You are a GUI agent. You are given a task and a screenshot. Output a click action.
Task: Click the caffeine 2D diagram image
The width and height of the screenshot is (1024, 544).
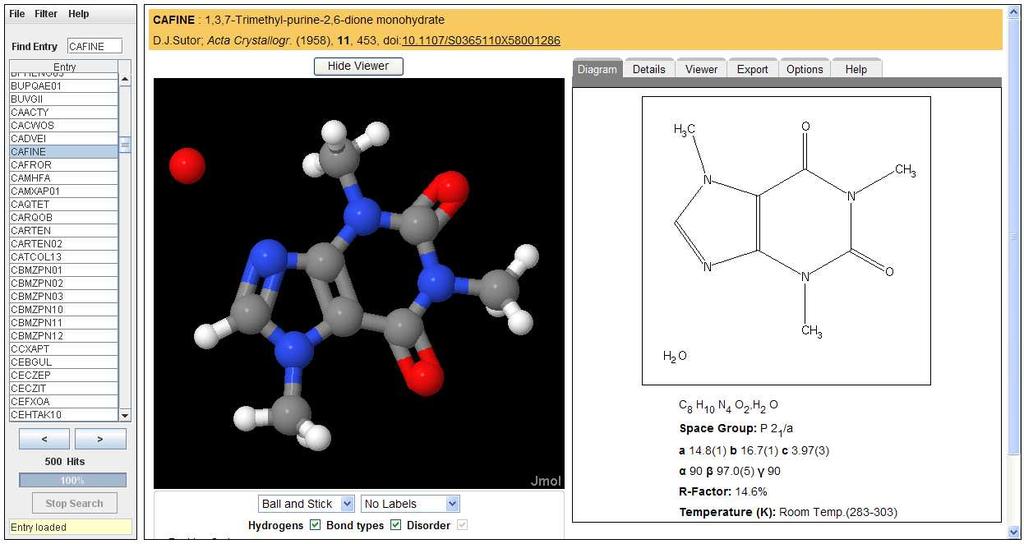(x=786, y=240)
